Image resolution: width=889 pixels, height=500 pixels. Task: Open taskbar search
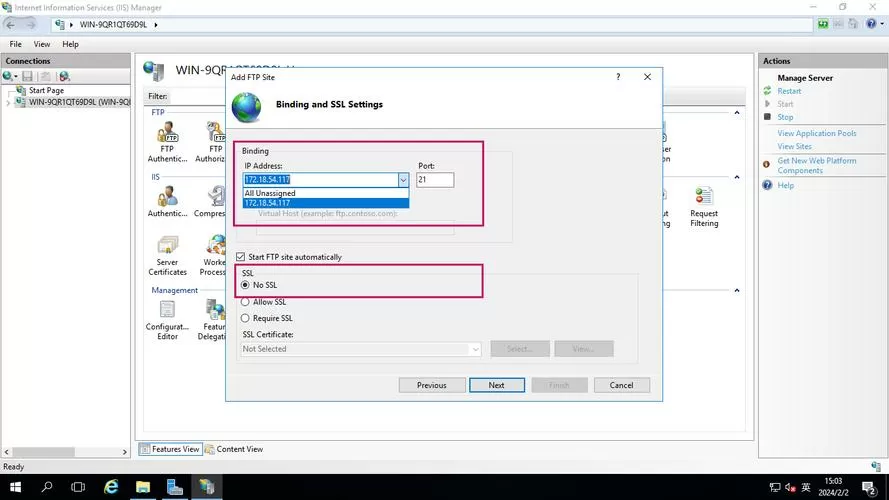47,487
